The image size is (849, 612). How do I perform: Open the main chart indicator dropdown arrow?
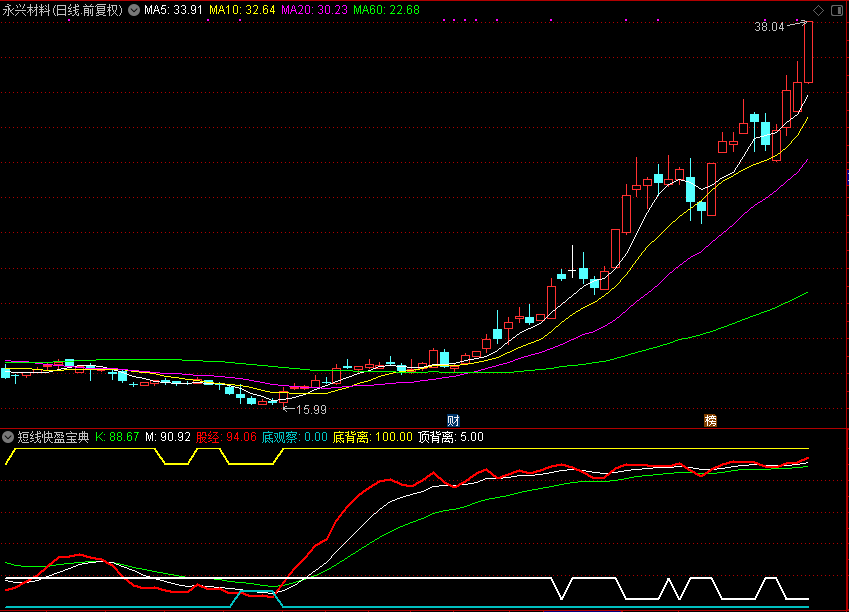[134, 10]
